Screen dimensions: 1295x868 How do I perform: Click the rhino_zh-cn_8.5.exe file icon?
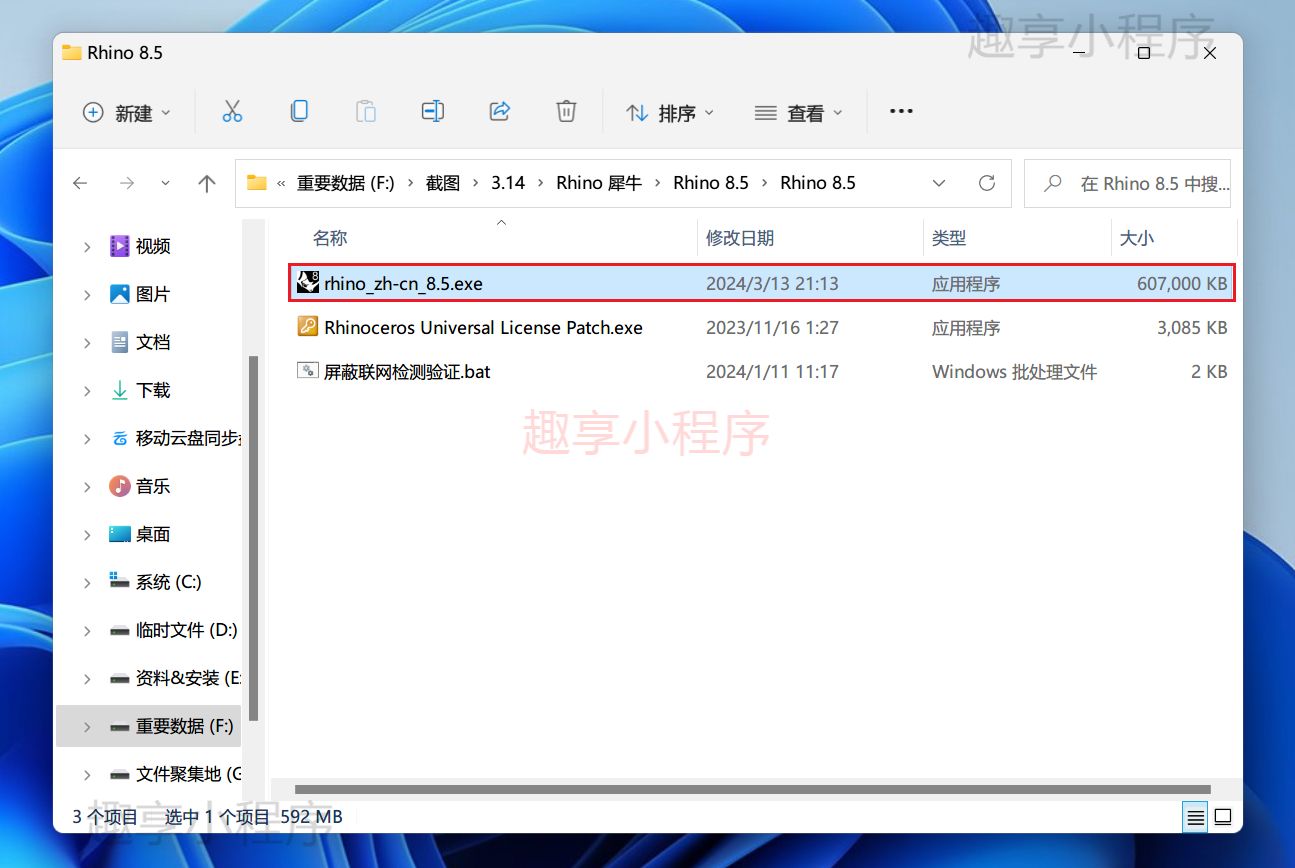308,283
